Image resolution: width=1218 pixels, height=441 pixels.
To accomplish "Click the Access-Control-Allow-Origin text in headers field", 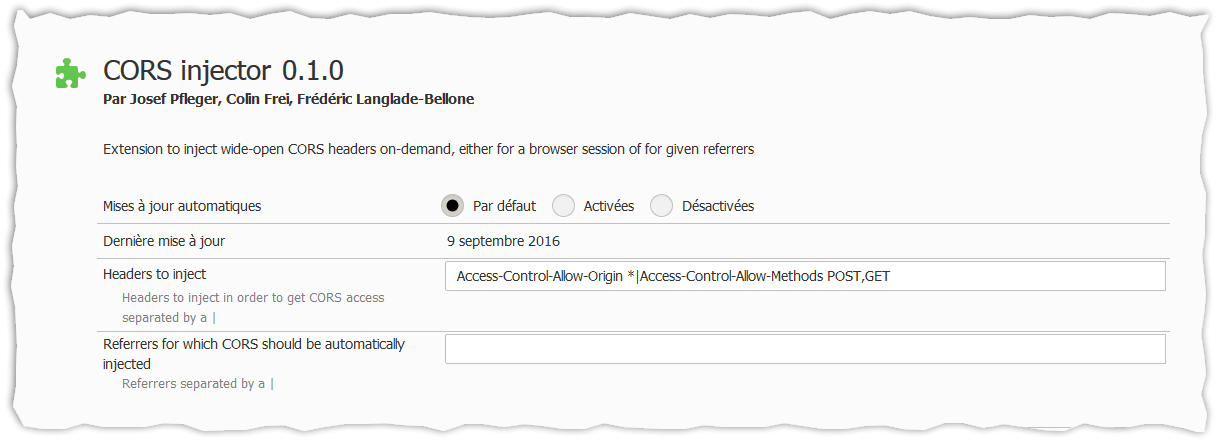I will (541, 276).
